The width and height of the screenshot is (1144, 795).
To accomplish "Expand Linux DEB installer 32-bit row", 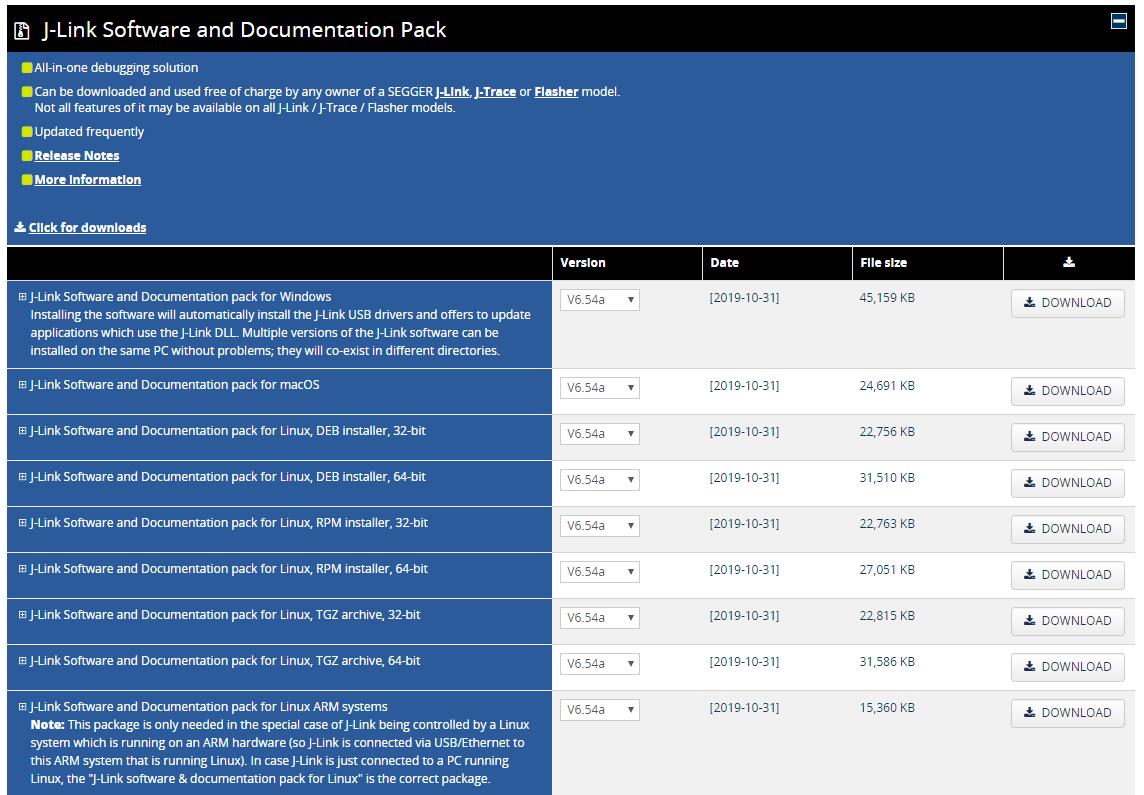I will point(23,431).
